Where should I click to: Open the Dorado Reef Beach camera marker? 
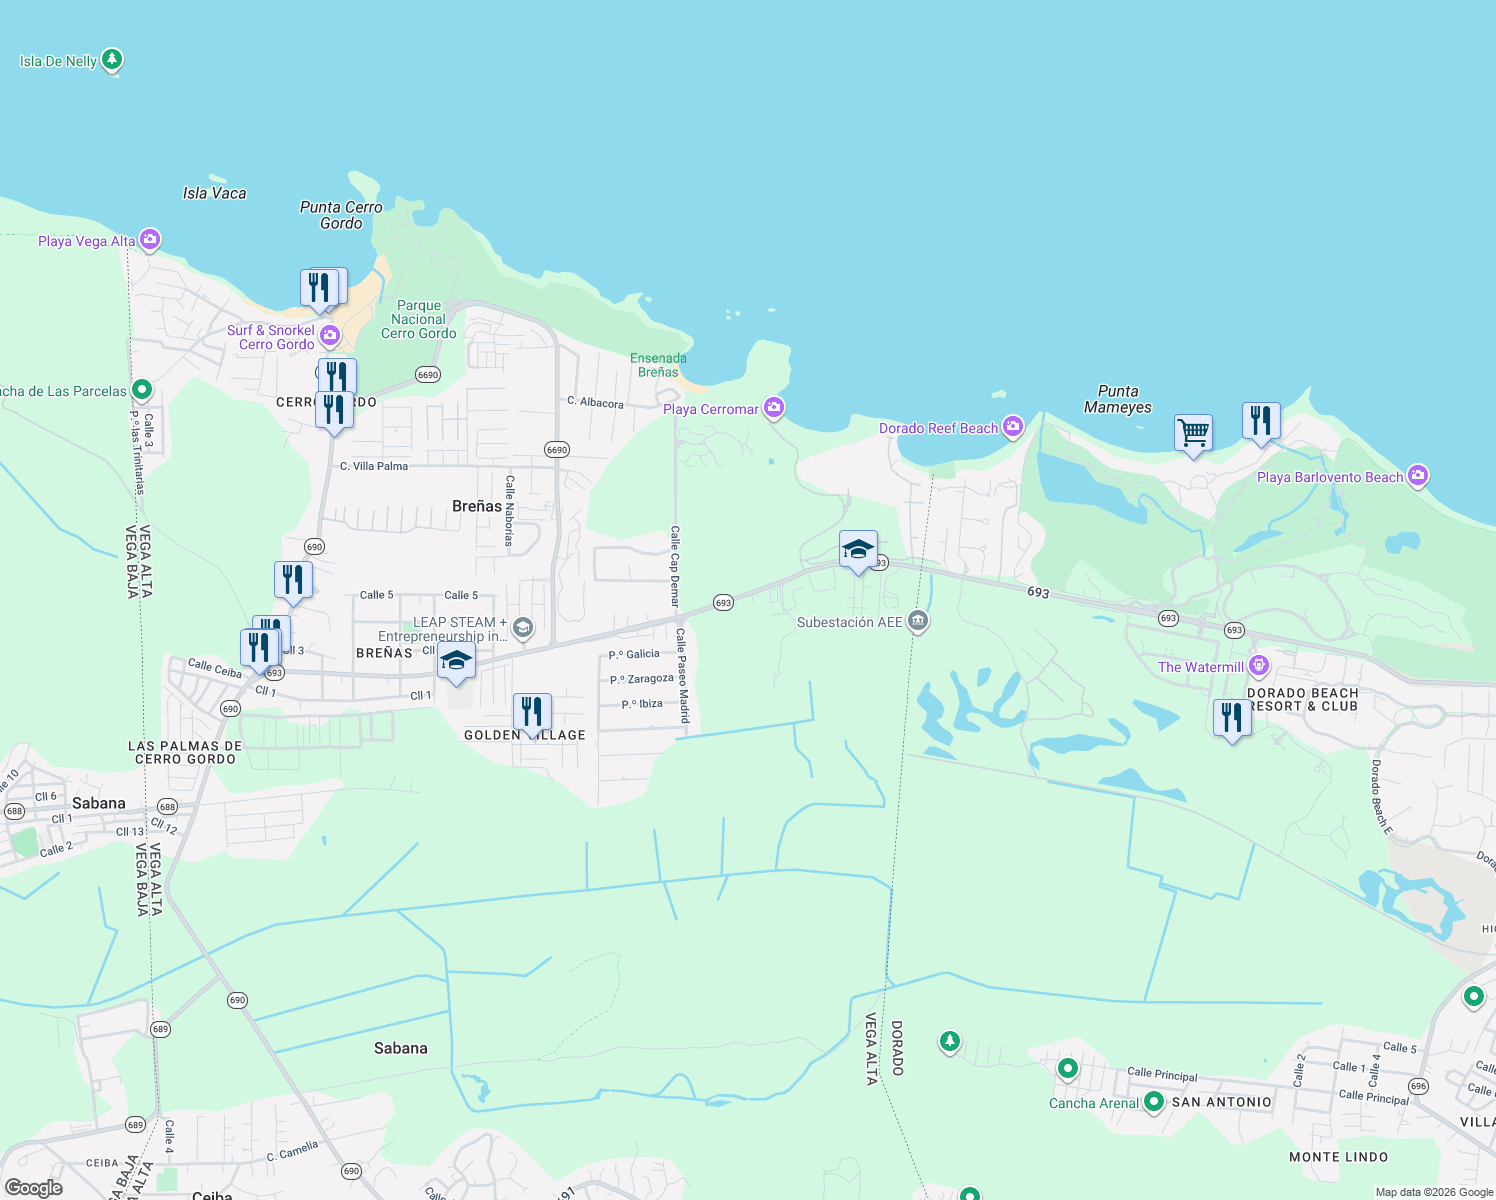click(x=1013, y=427)
